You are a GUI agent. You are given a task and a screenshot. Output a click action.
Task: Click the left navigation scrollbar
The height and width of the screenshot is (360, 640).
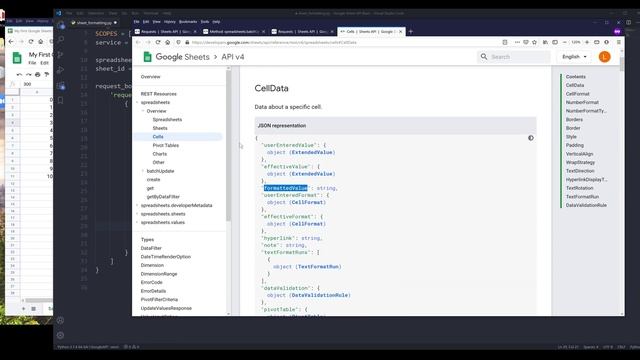[x=229, y=145]
